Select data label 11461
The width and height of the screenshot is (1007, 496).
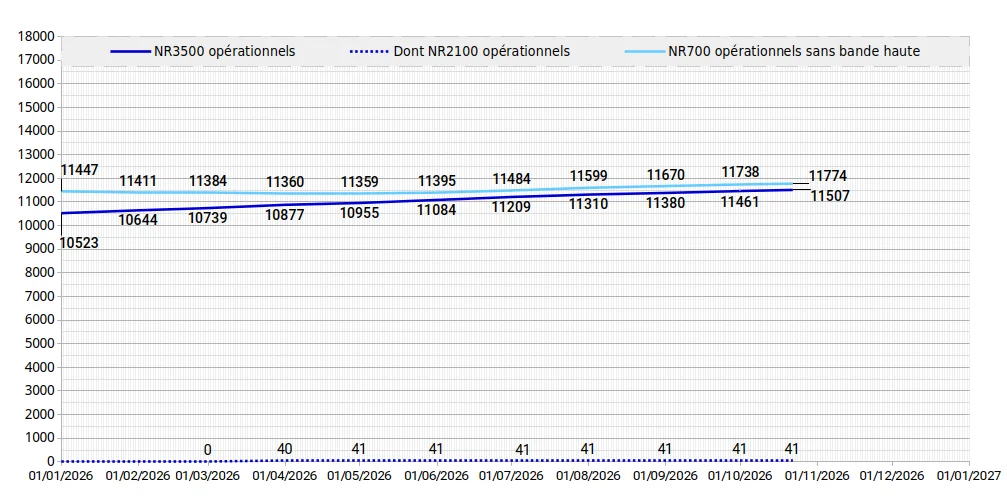pyautogui.click(x=740, y=202)
